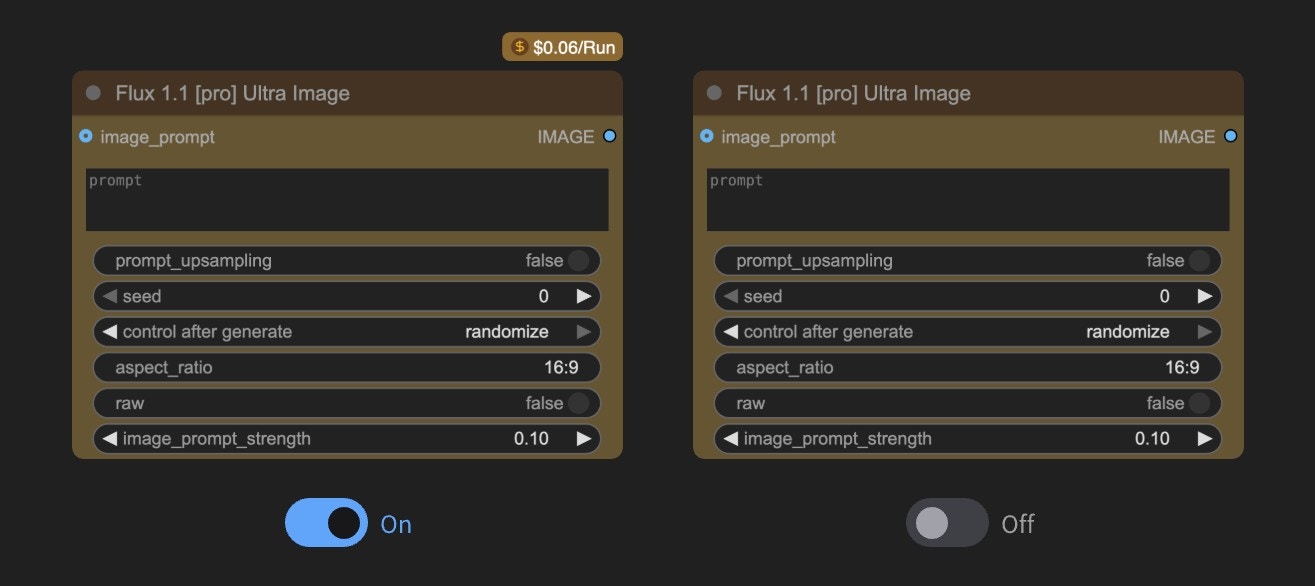This screenshot has width=1315, height=586.
Task: Click the IMAGE output dot on right node
Action: [x=1230, y=136]
